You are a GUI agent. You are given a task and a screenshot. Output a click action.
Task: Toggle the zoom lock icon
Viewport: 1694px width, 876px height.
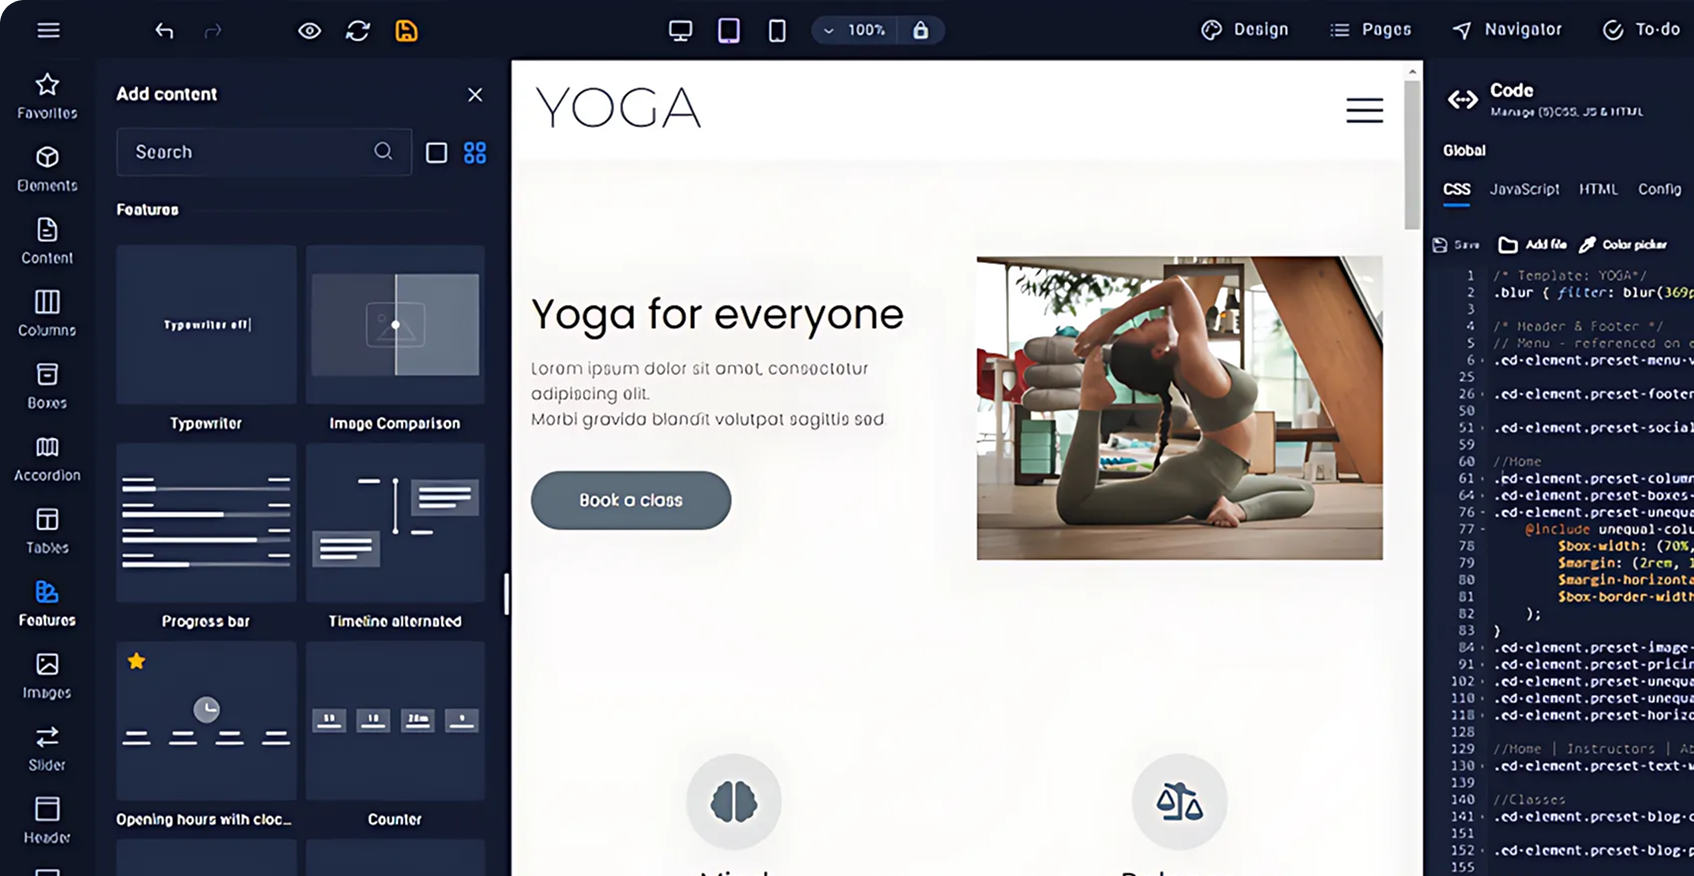click(x=921, y=31)
